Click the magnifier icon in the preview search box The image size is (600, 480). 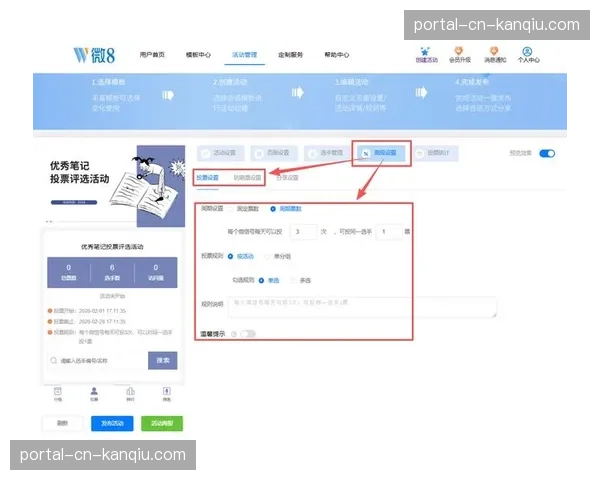54,361
